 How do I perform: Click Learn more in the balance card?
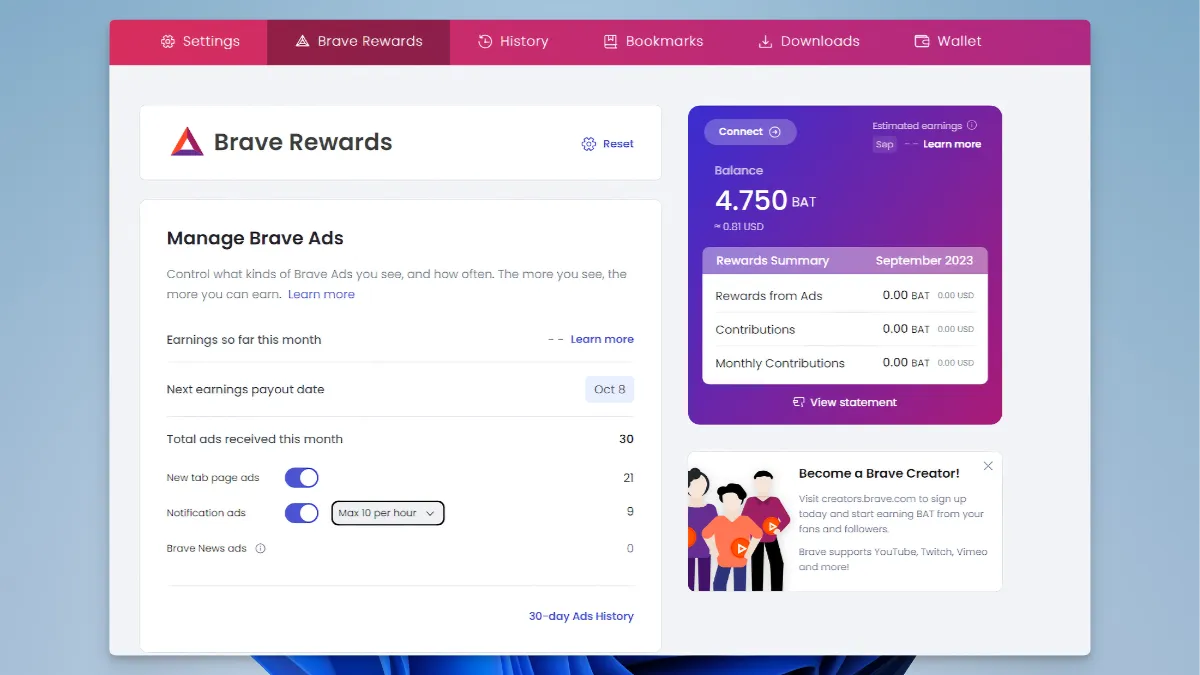pos(952,145)
